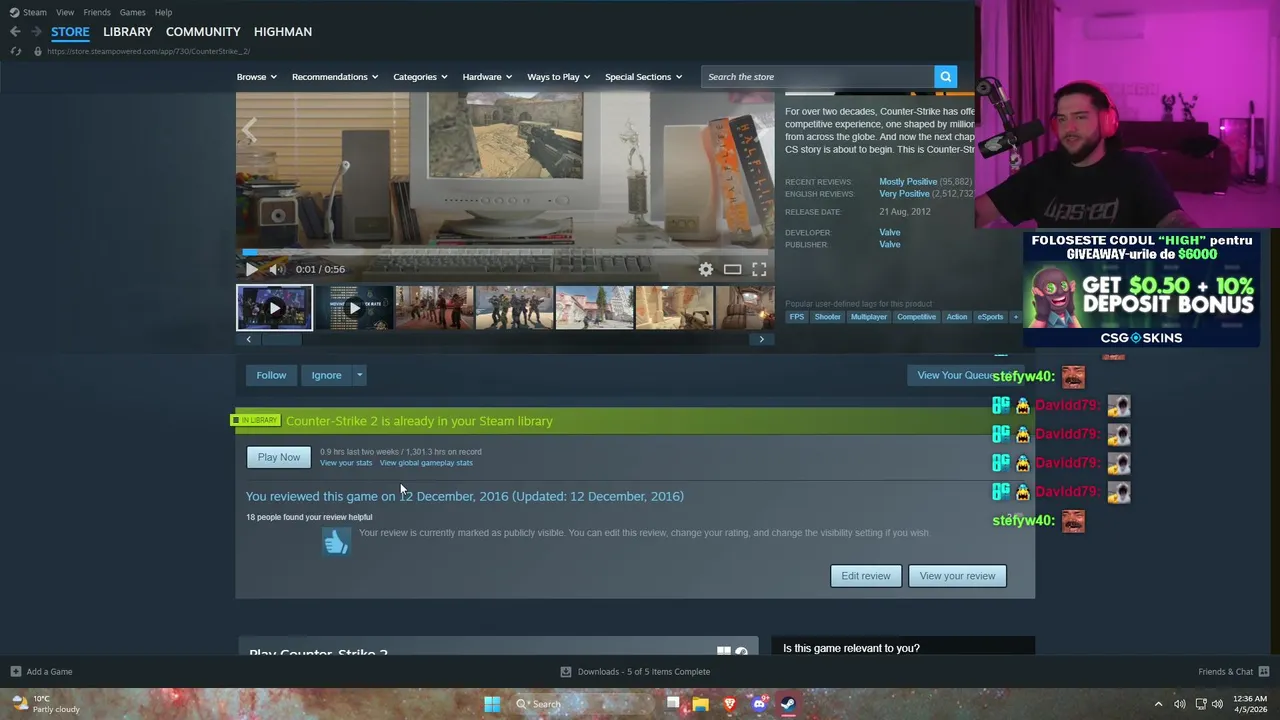Viewport: 1280px width, 720px height.
Task: Click the View your review button
Action: 957,576
